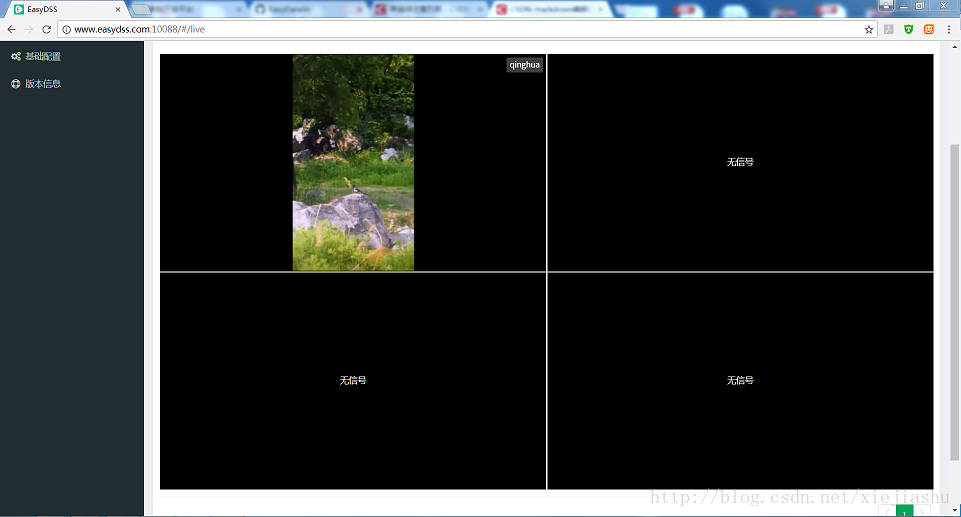Click the scrollbar up arrow
961x517 pixels.
tap(954, 46)
